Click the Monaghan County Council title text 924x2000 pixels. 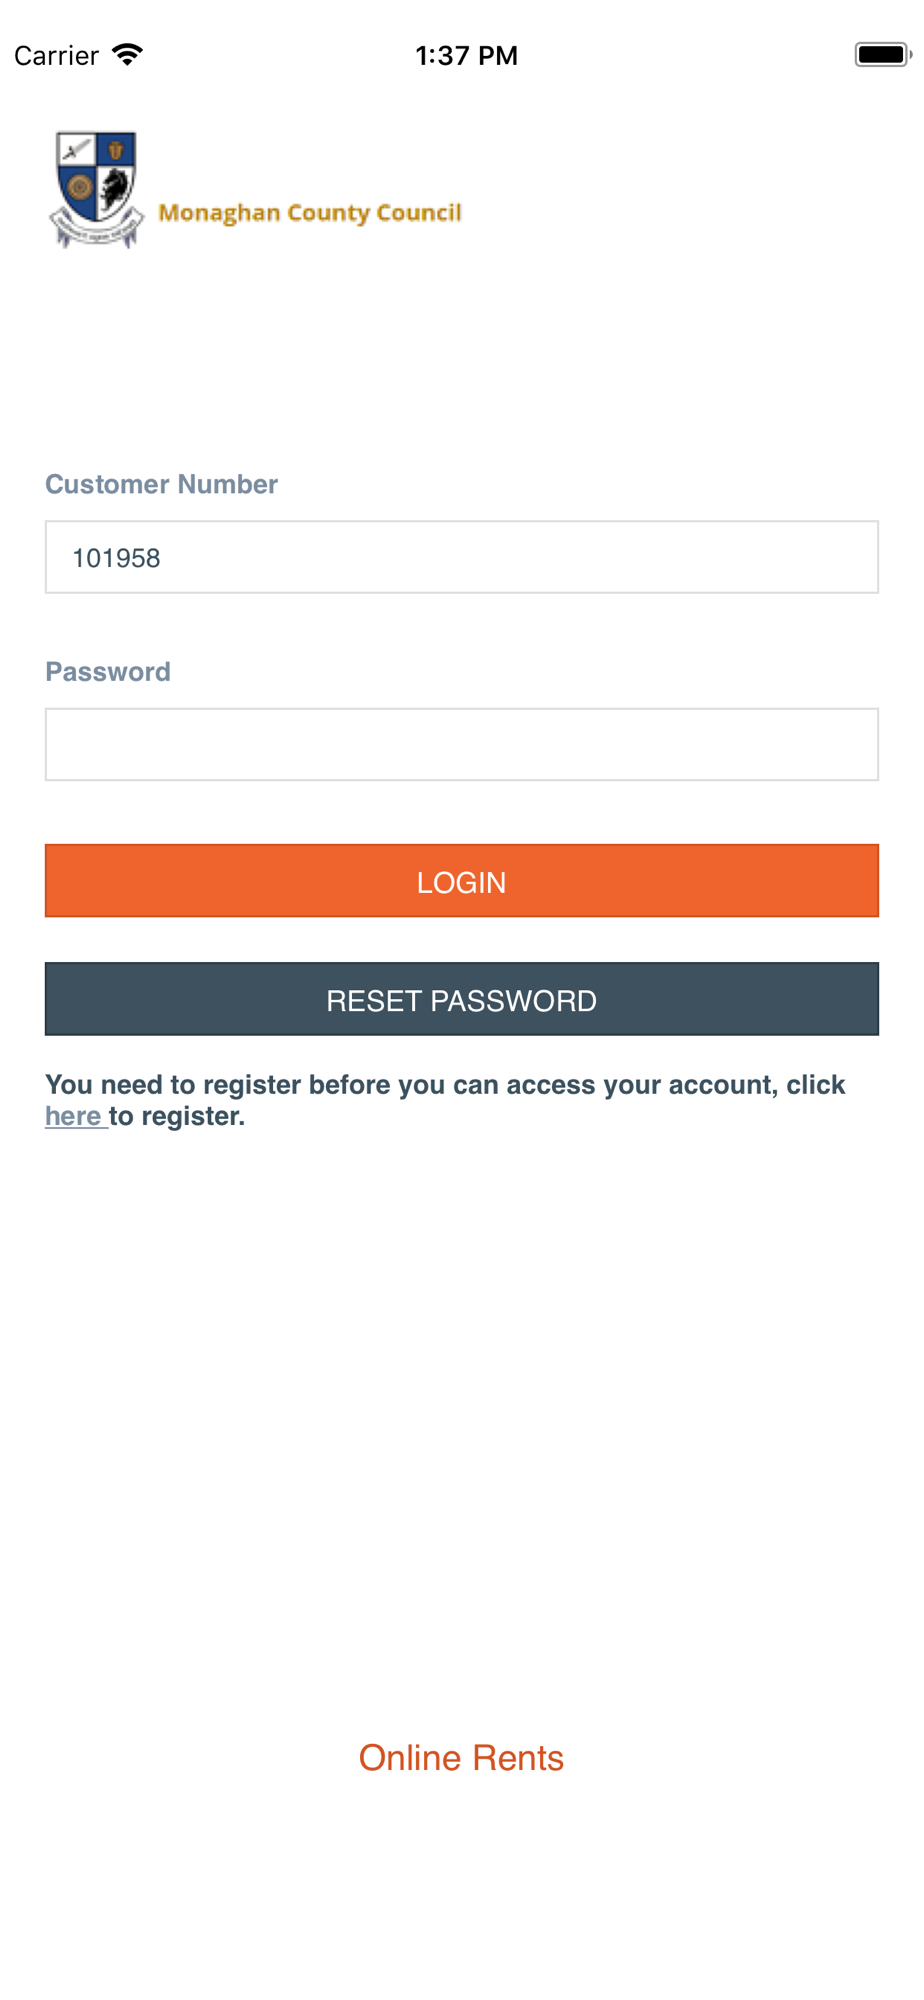310,213
